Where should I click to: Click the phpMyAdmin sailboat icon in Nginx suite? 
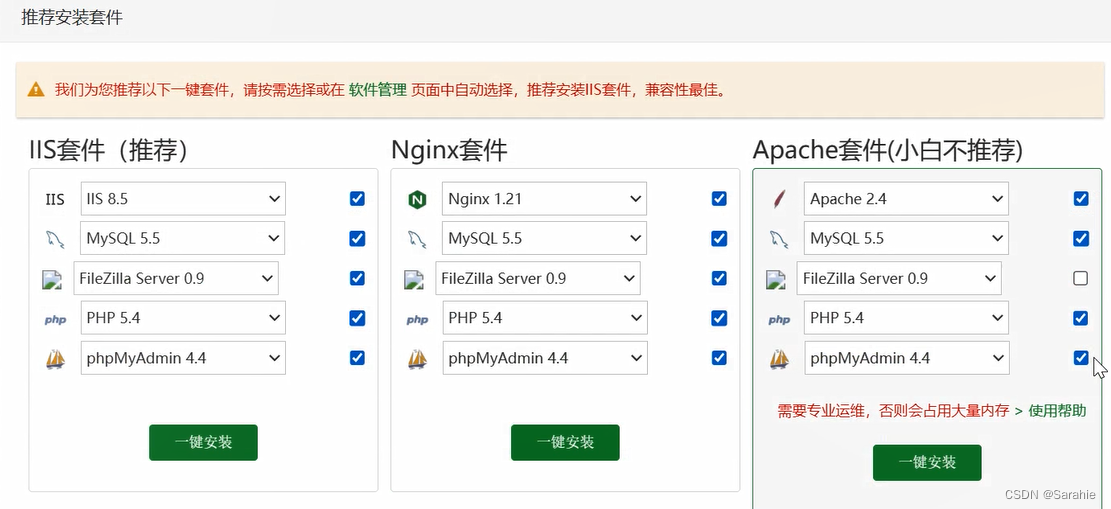coord(417,359)
